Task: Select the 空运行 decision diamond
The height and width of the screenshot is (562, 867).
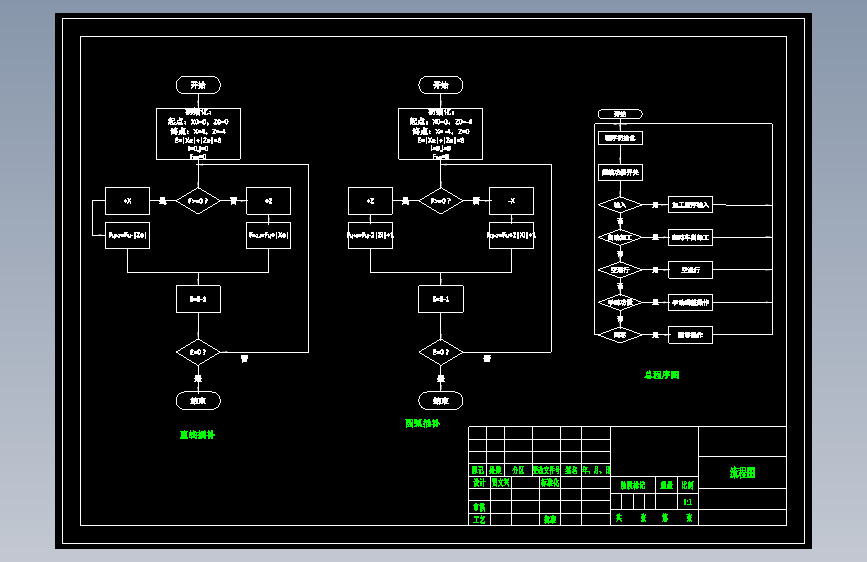Action: click(620, 270)
